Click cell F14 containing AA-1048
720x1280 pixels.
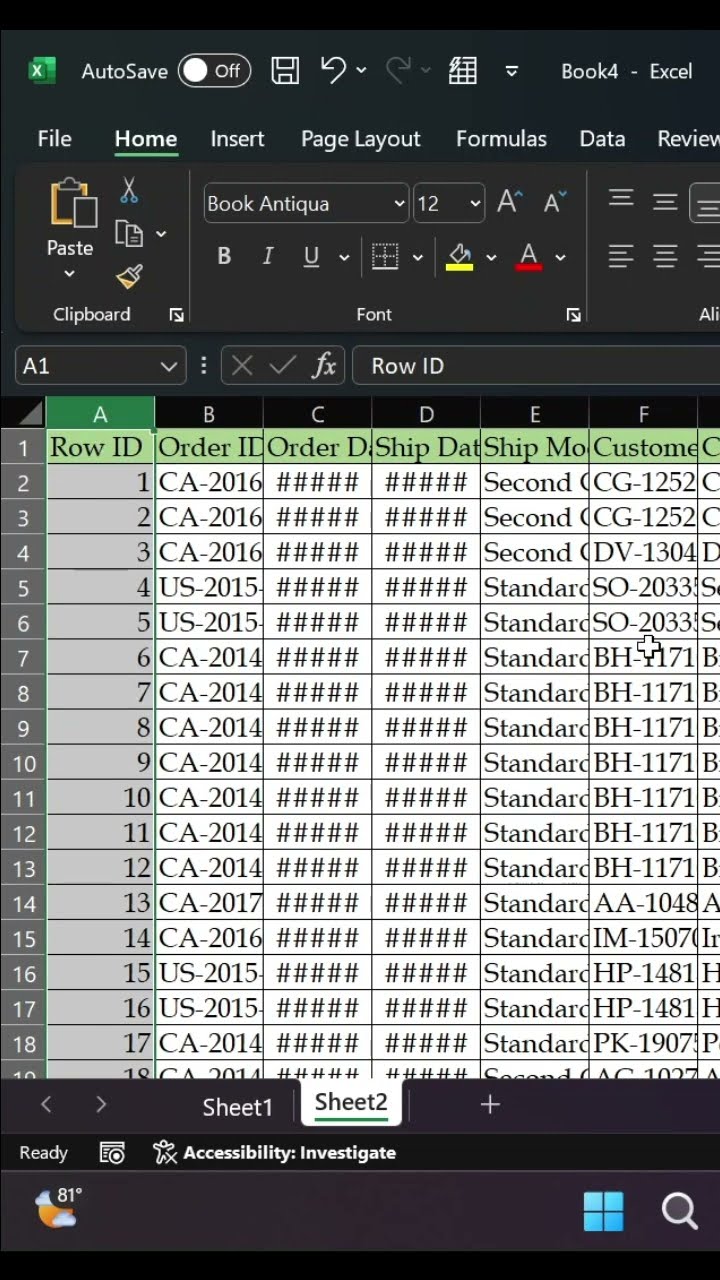coord(643,903)
